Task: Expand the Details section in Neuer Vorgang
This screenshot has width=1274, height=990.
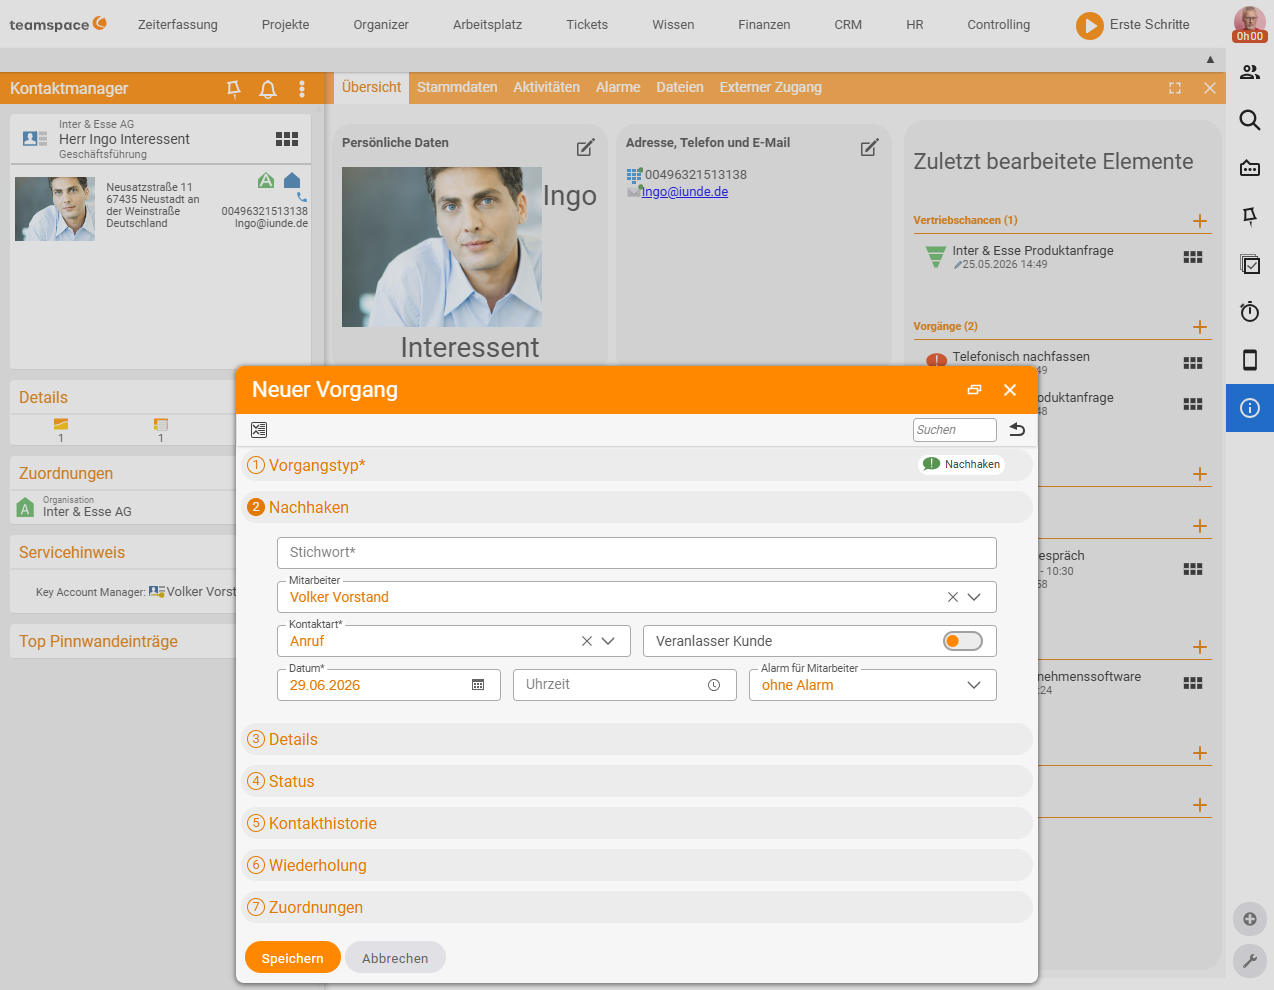Action: point(638,739)
